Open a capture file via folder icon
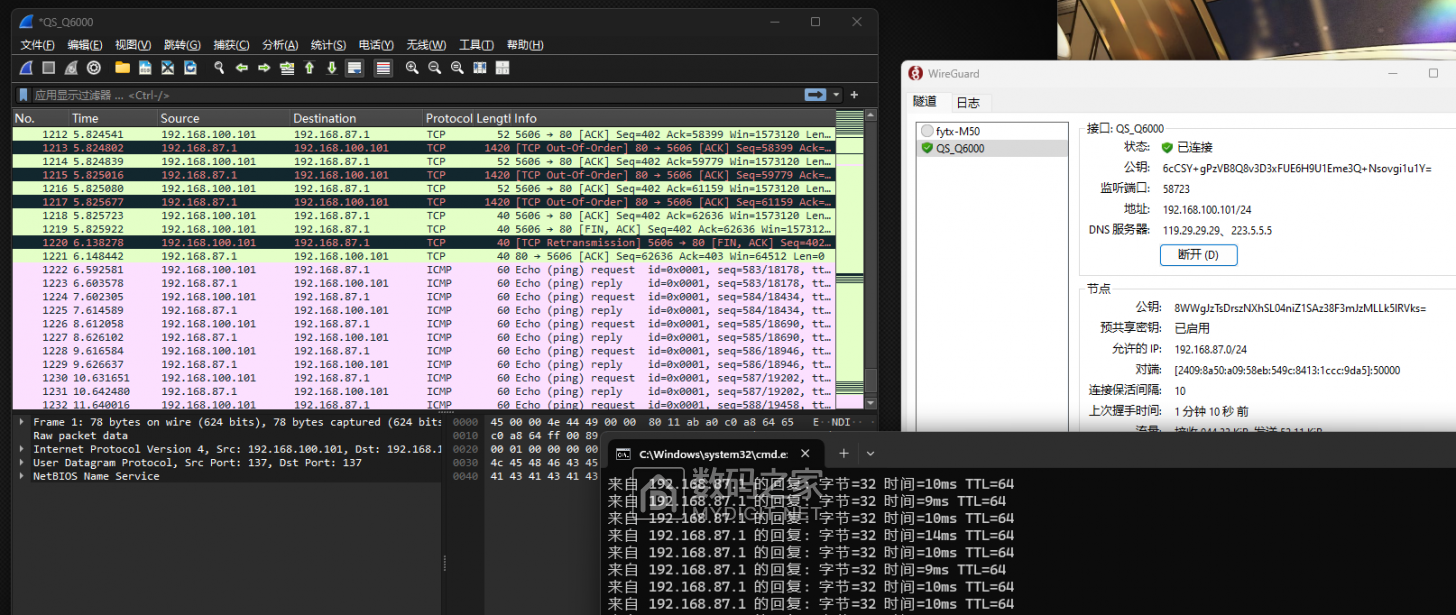Image resolution: width=1456 pixels, height=615 pixels. [122, 68]
